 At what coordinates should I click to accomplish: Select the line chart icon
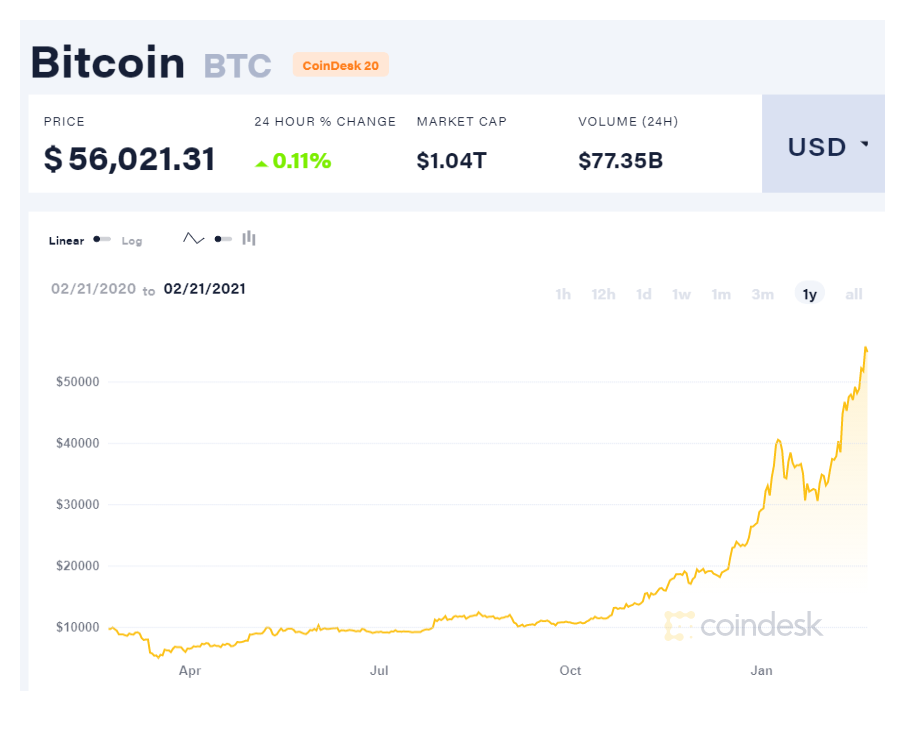pyautogui.click(x=193, y=239)
